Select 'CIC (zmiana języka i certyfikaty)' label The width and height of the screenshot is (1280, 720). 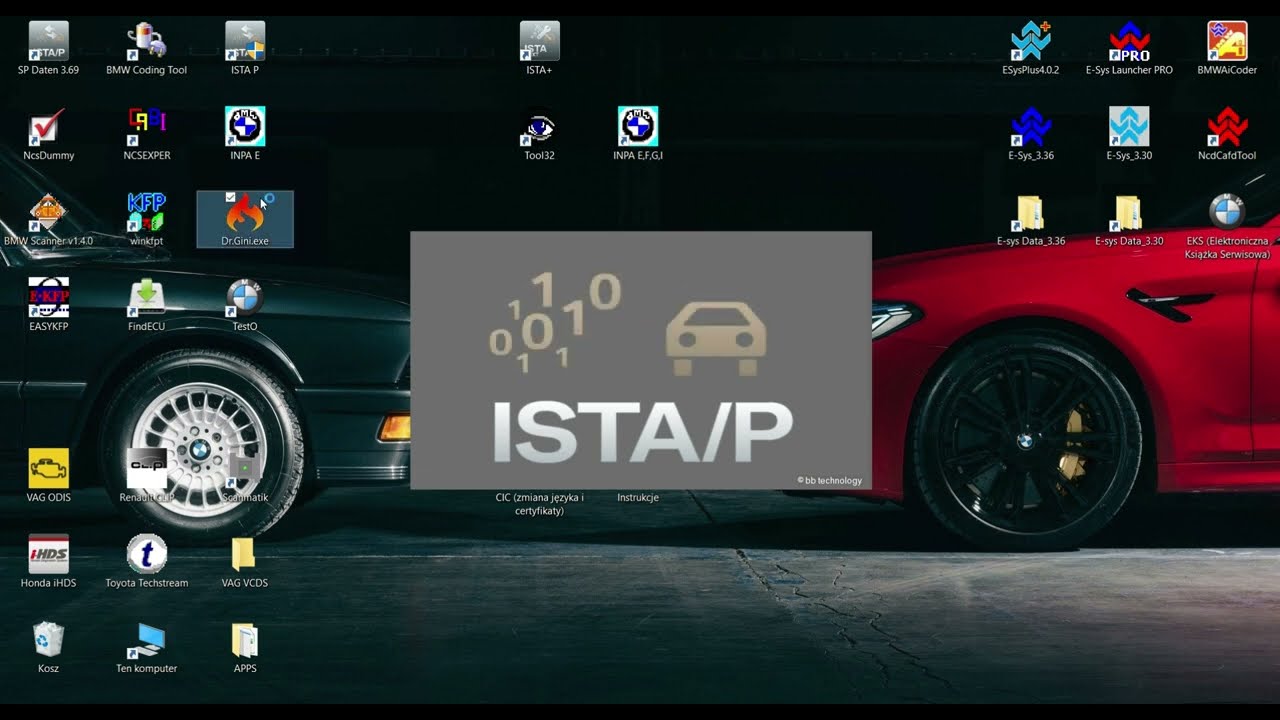click(539, 504)
